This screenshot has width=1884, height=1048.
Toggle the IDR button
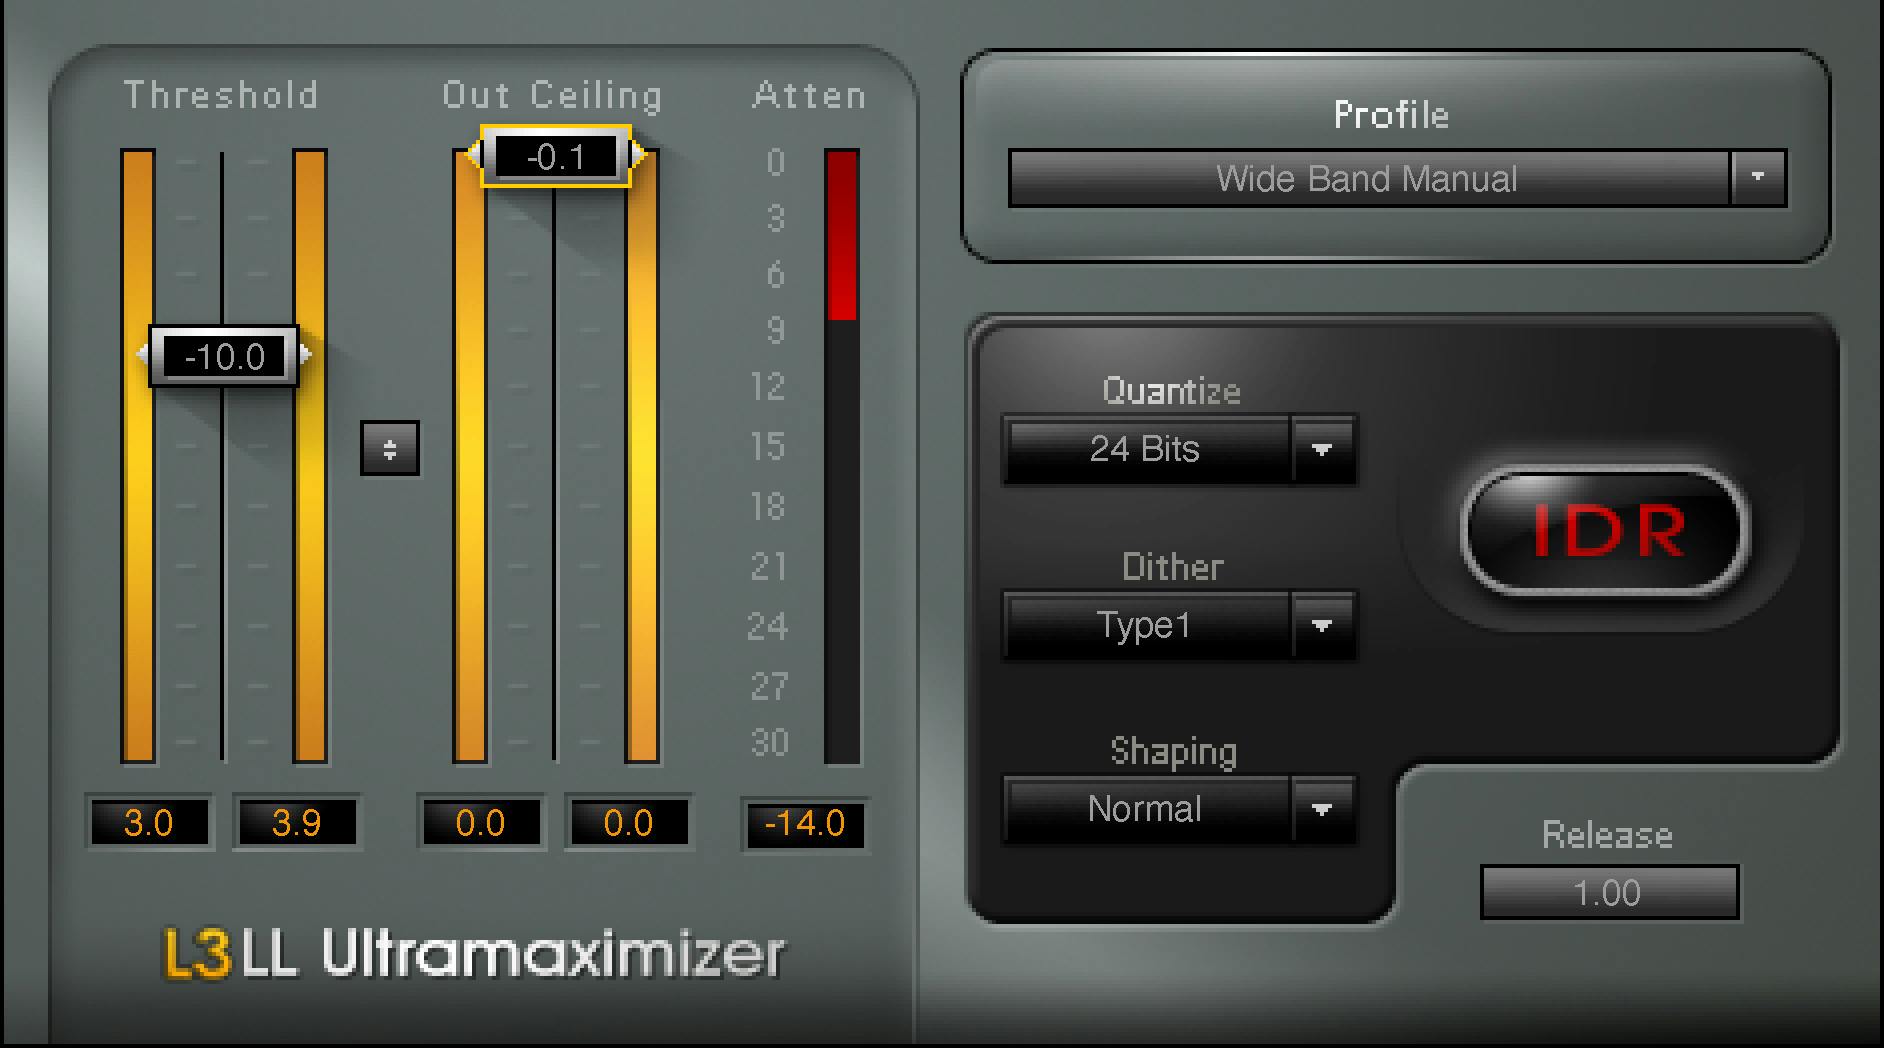pyautogui.click(x=1606, y=531)
